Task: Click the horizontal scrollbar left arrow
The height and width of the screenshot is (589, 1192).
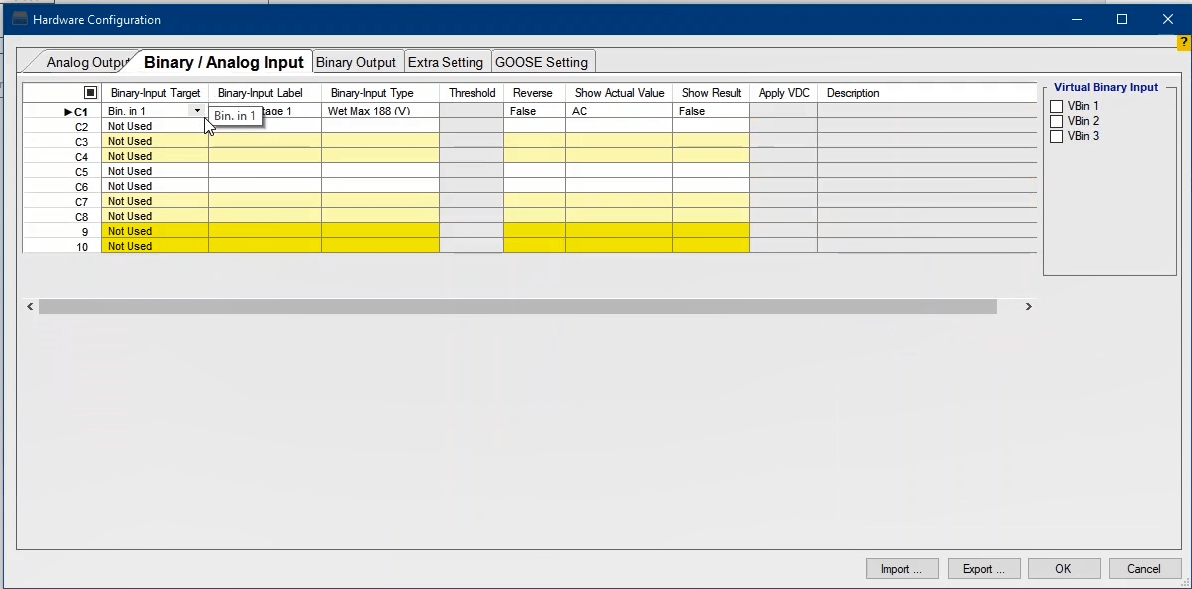Action: (x=30, y=307)
